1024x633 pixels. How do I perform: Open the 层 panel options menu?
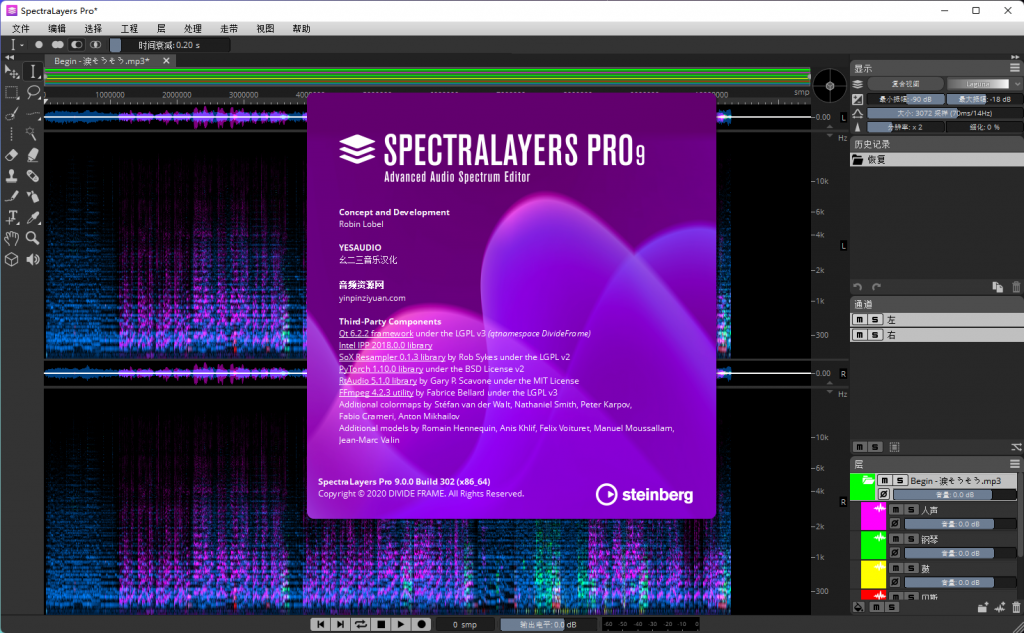coord(1015,464)
